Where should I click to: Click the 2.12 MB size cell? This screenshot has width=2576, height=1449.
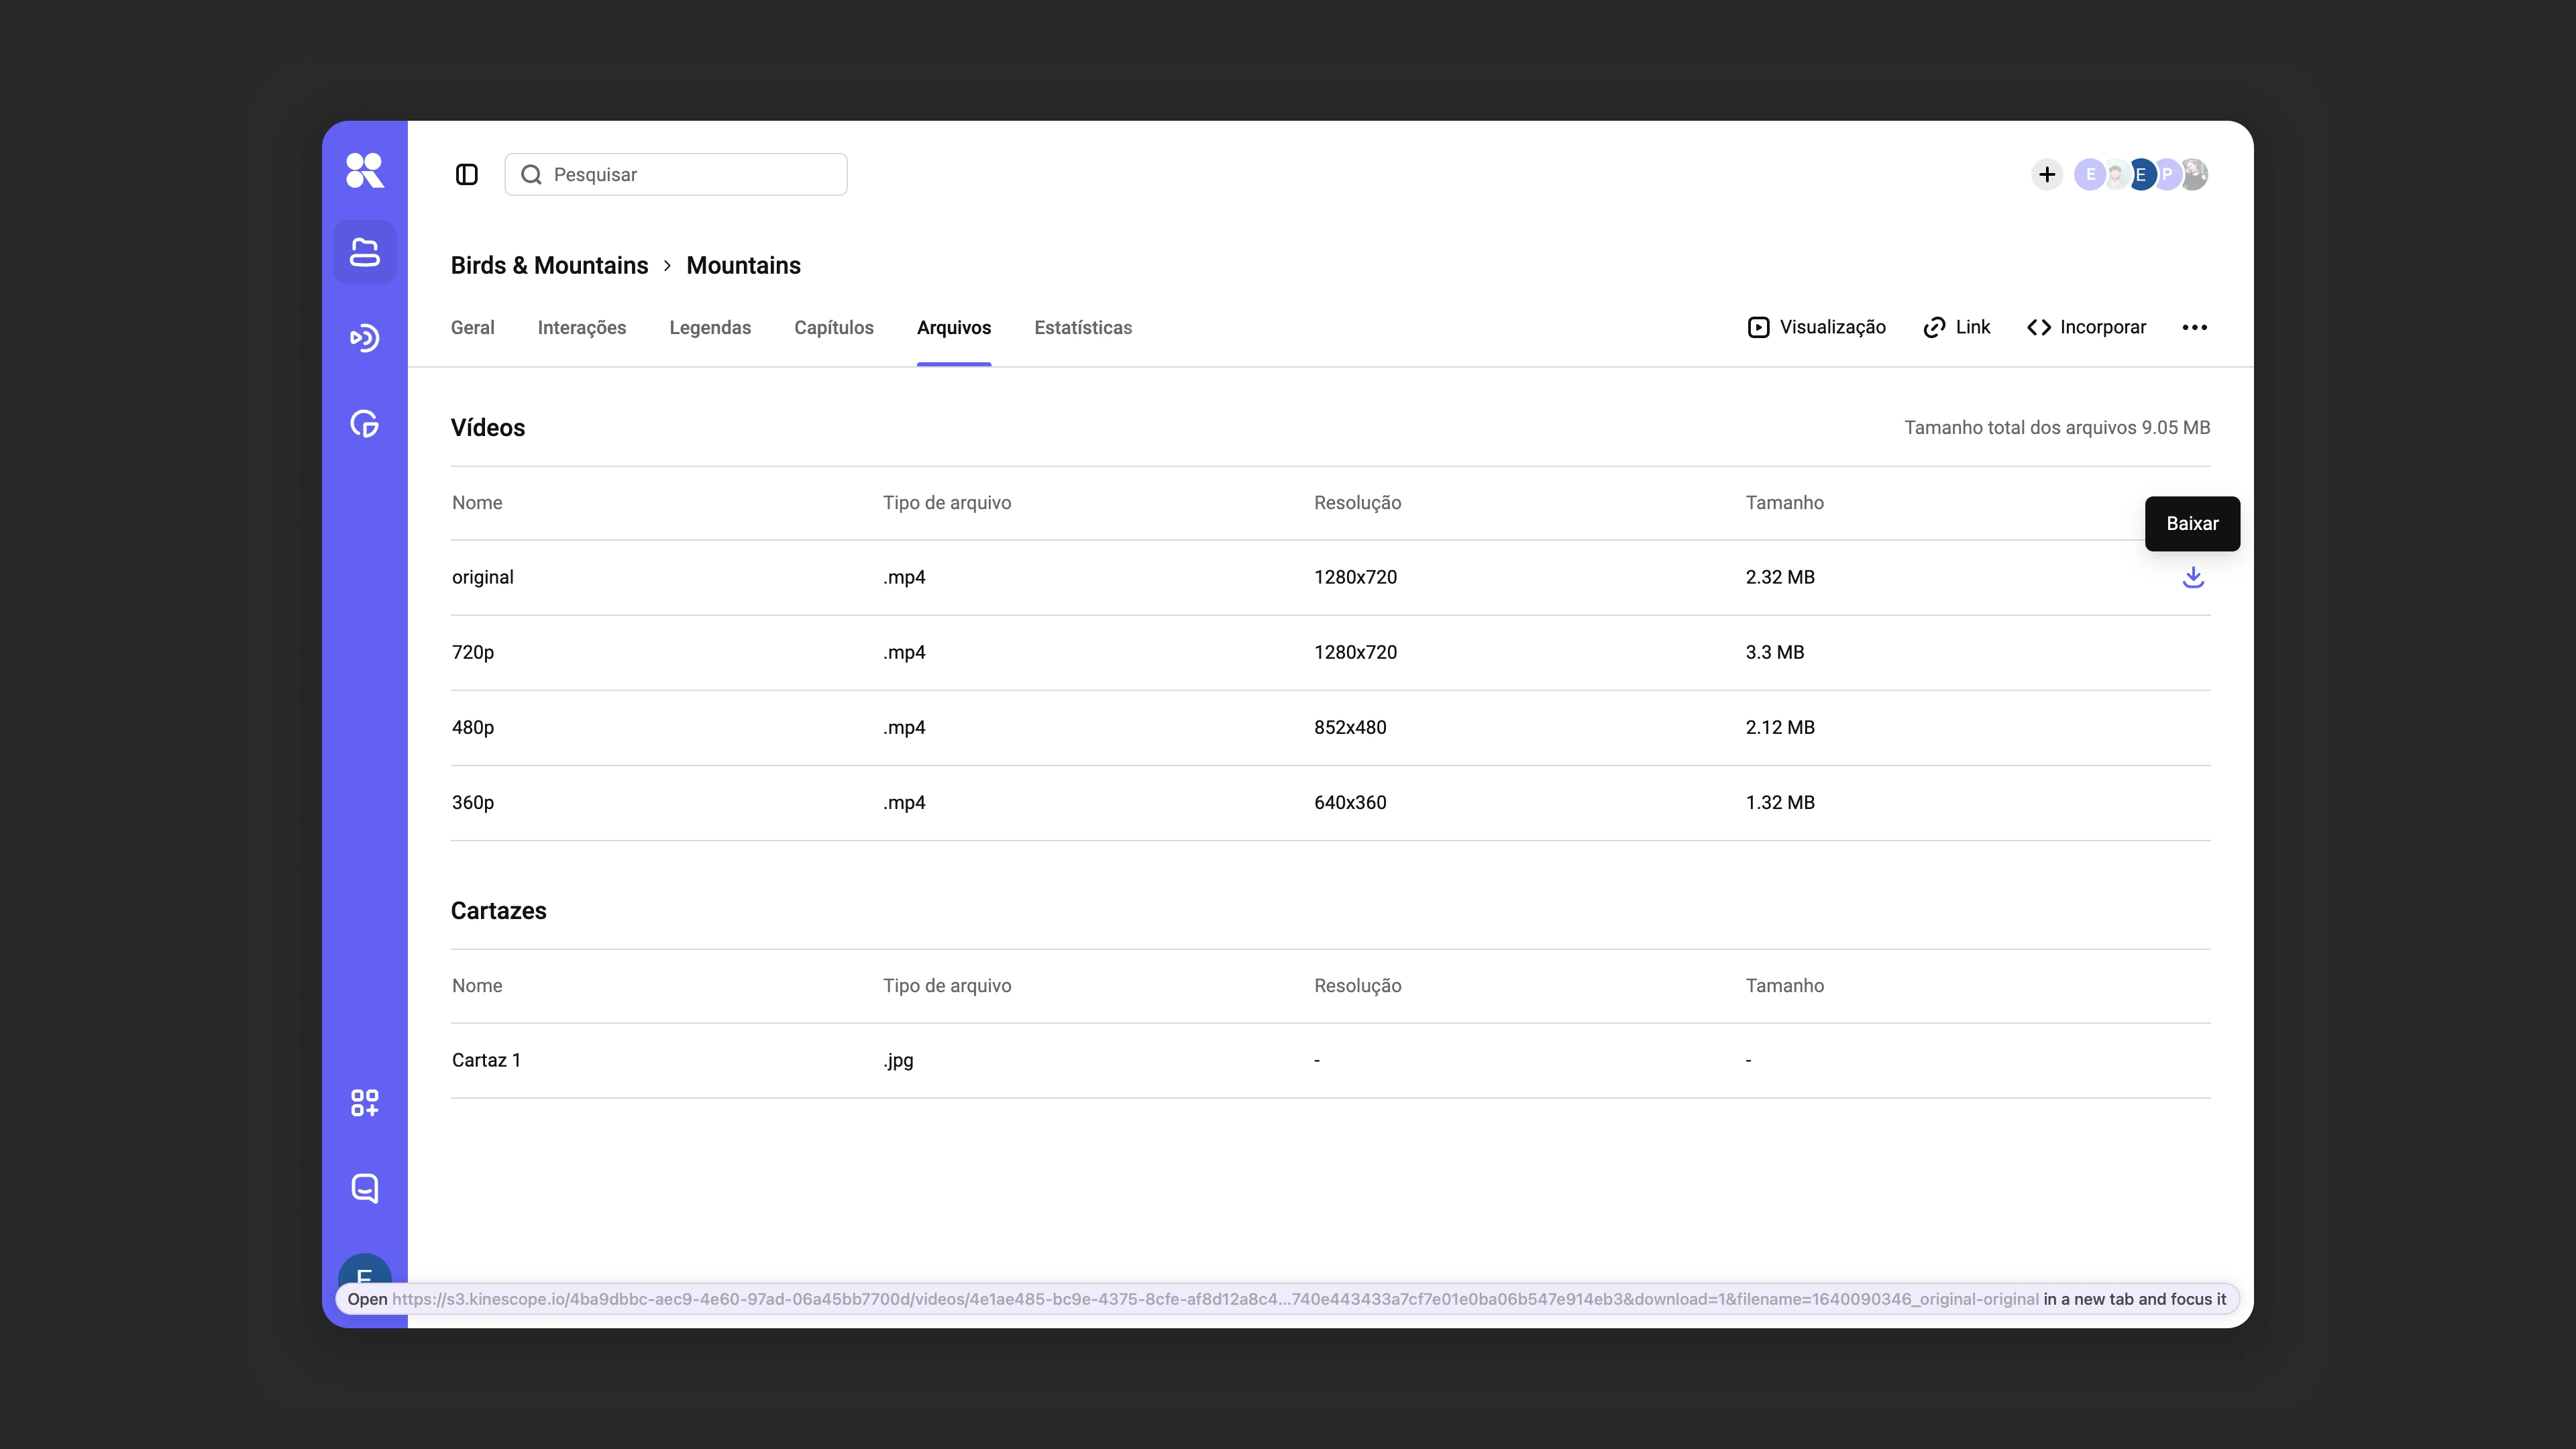click(x=1780, y=728)
